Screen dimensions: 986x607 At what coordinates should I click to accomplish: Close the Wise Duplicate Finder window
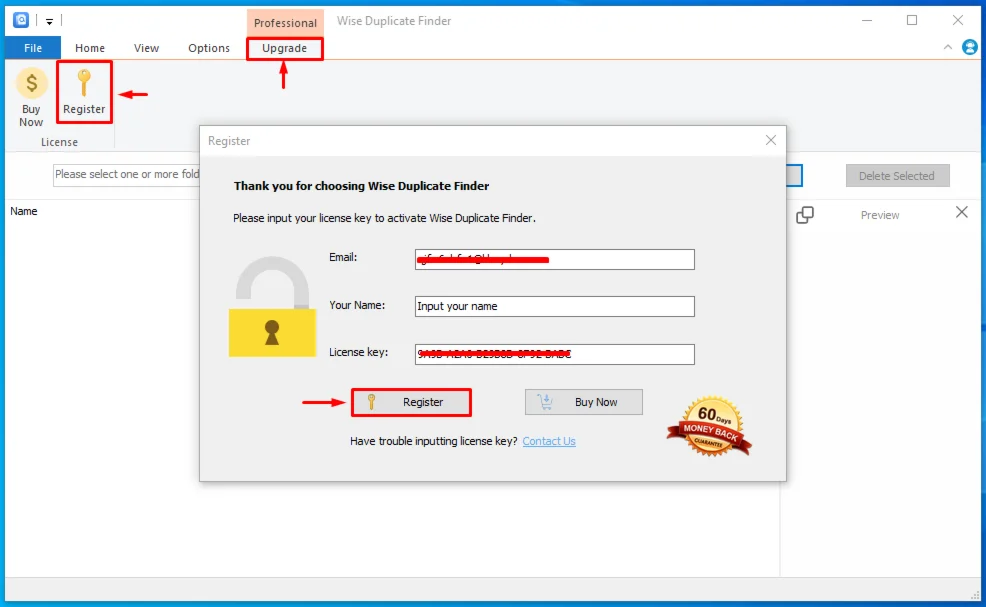pos(958,21)
